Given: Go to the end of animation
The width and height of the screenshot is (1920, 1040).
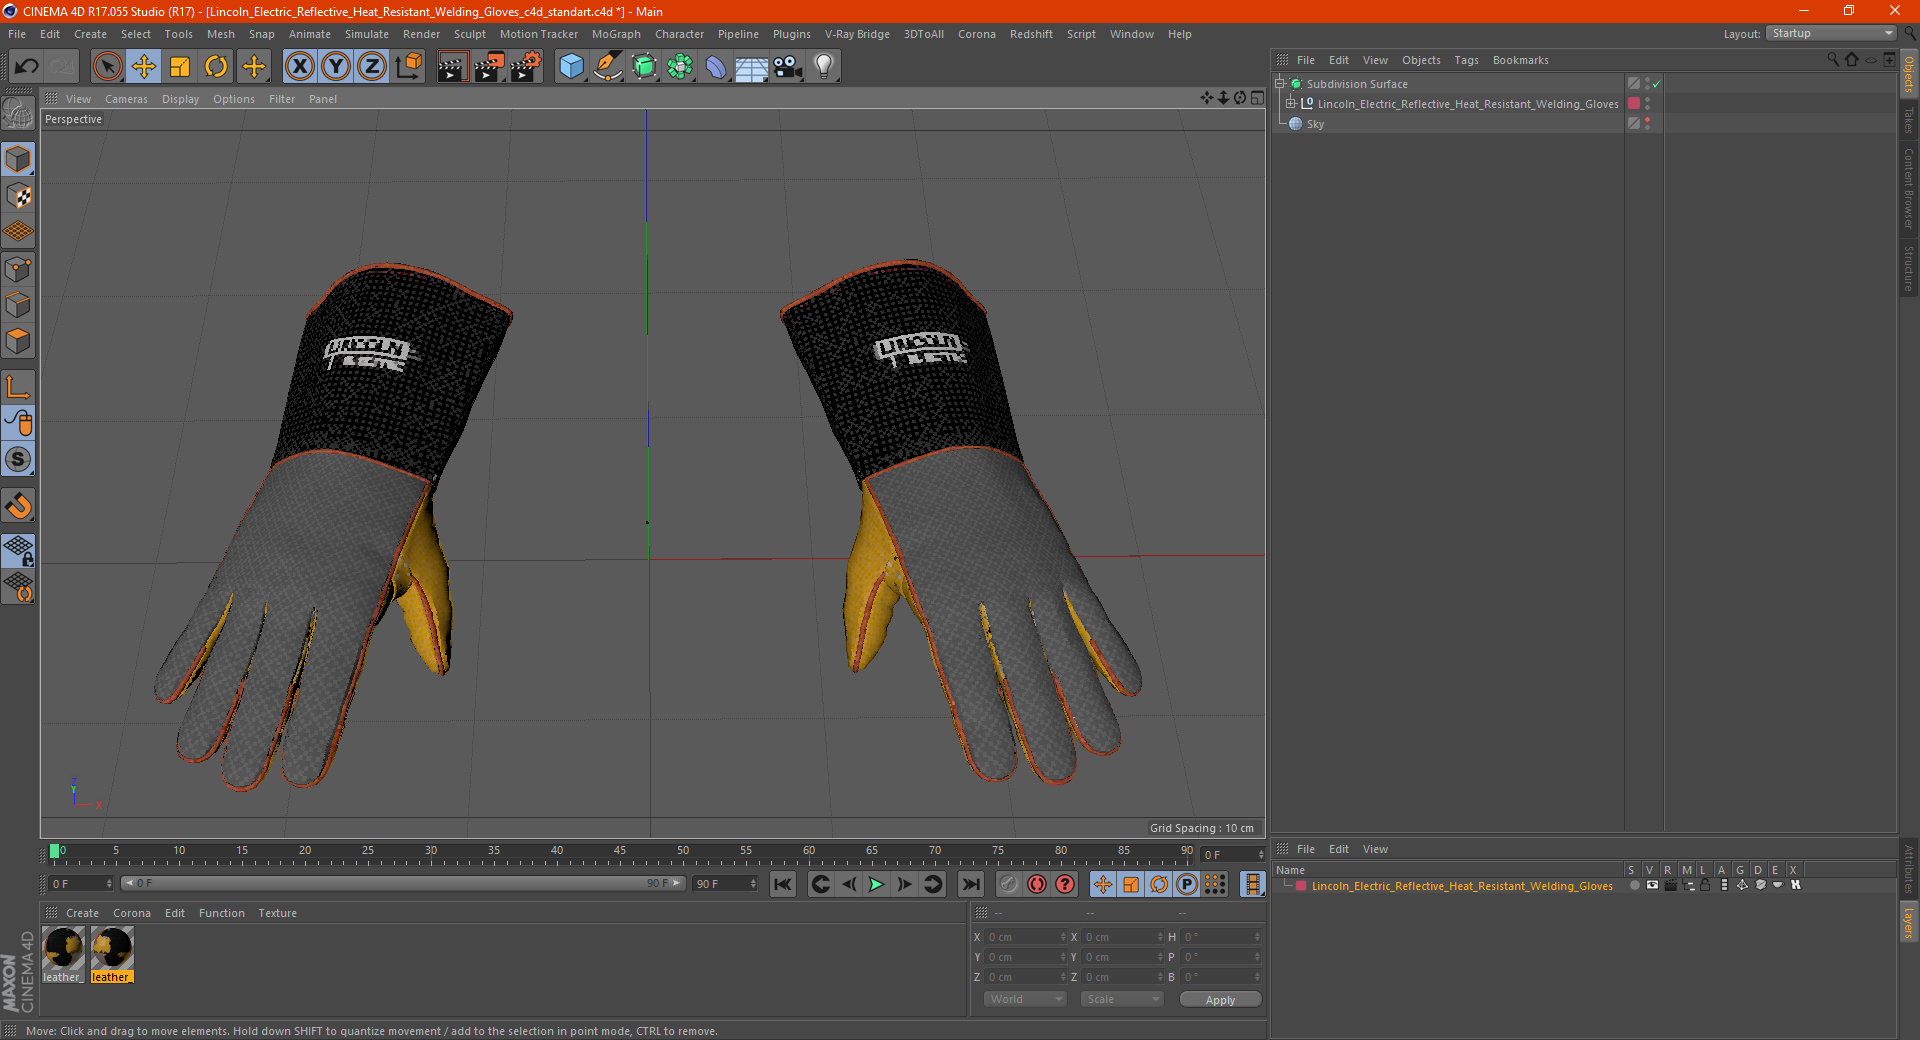Looking at the screenshot, I should [970, 884].
